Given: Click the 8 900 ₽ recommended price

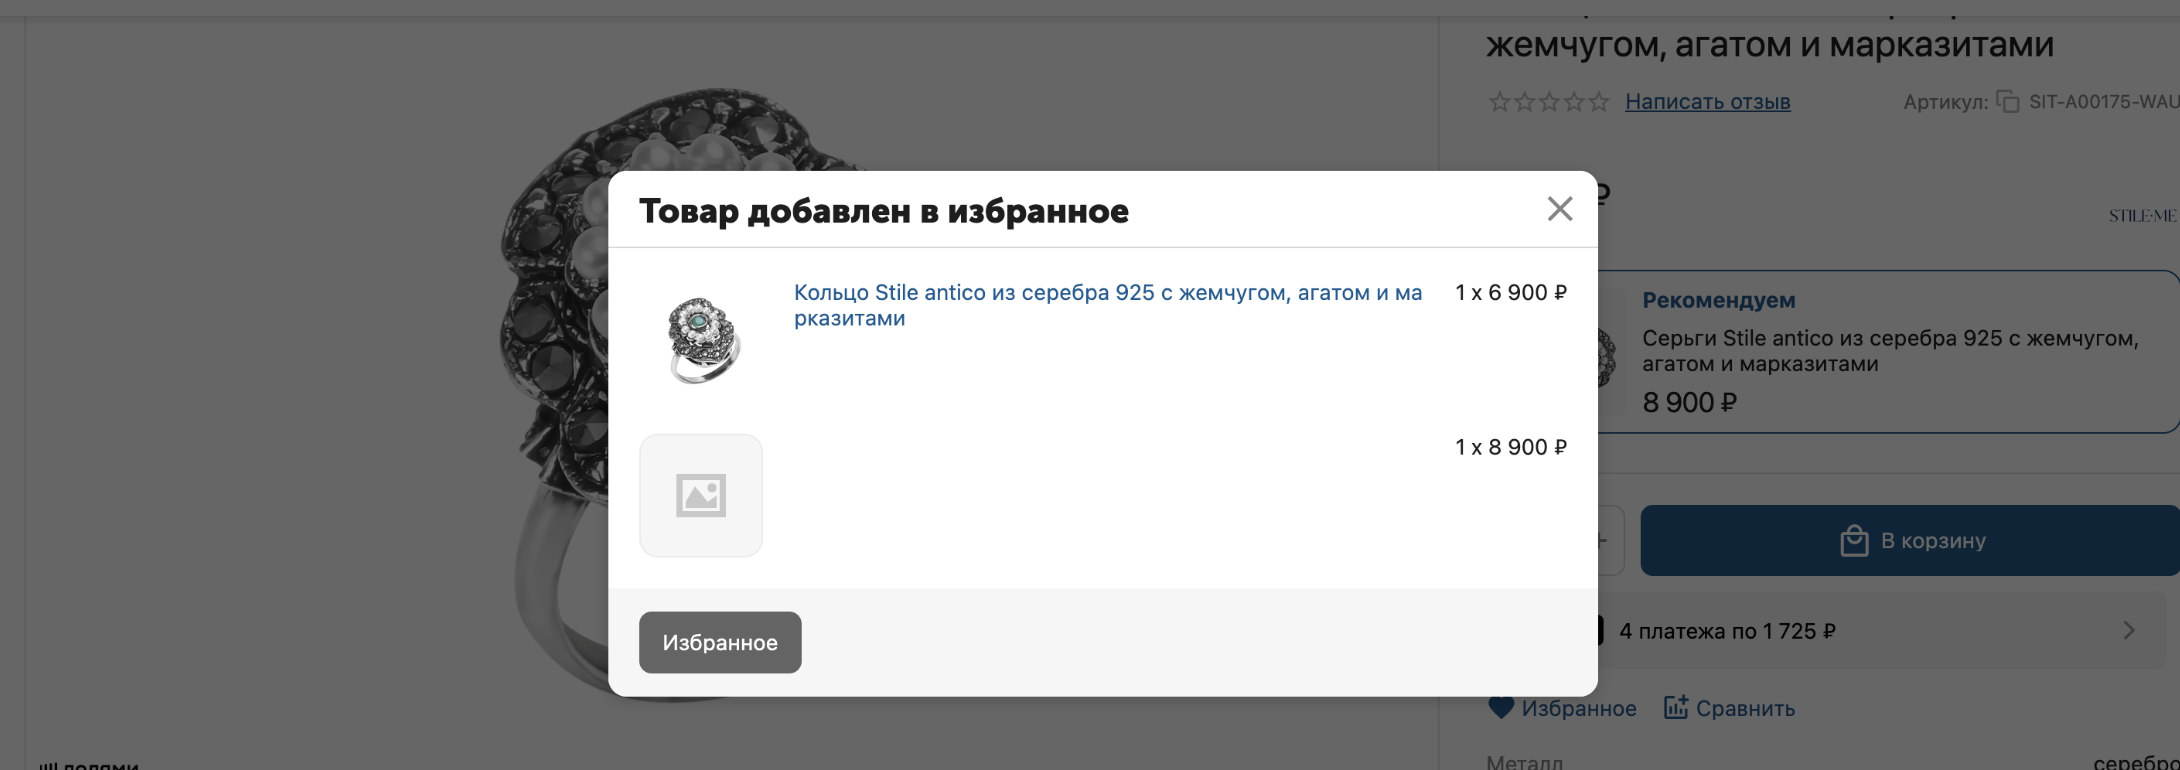Looking at the screenshot, I should pos(1689,402).
